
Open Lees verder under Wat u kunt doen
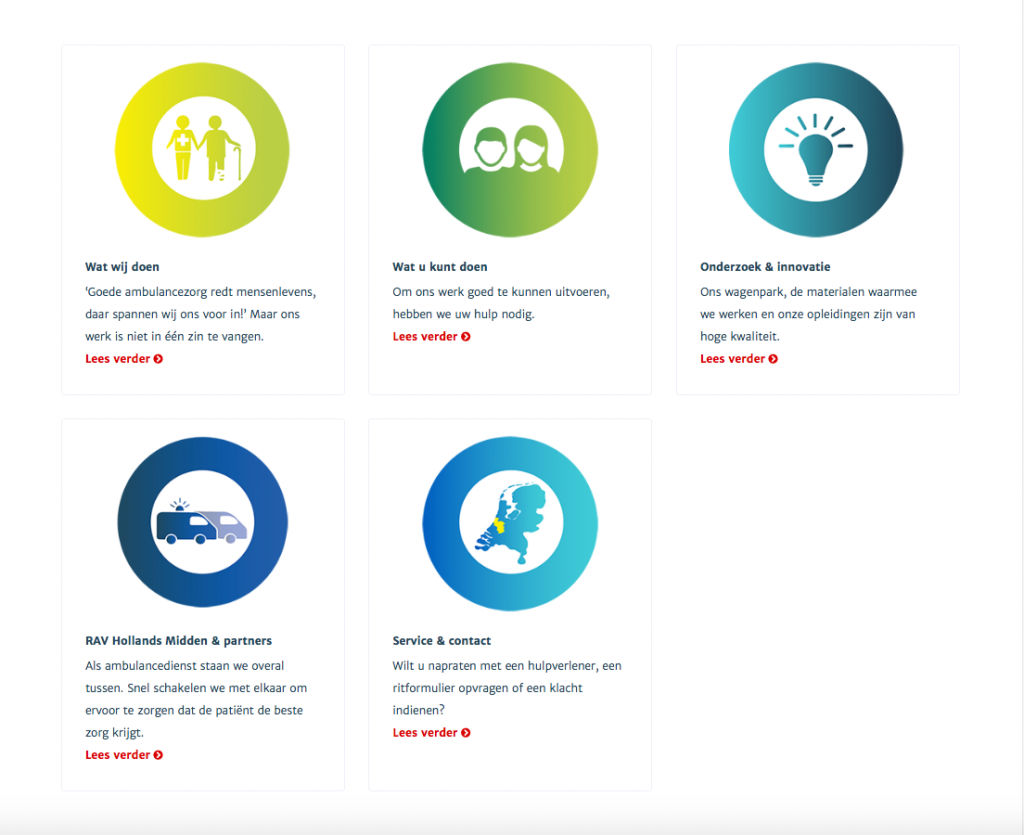432,337
